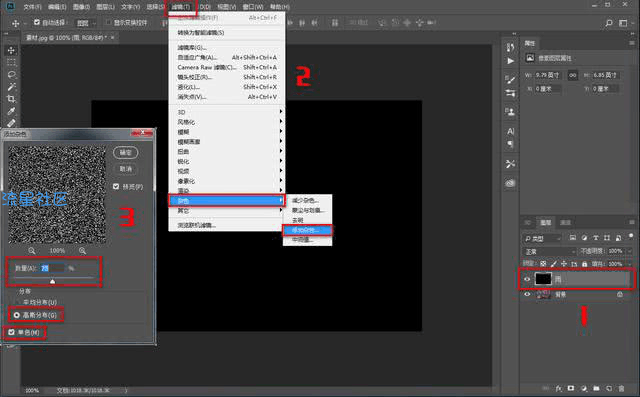Zoom out the noise preview
Image resolution: width=640 pixels, height=397 pixels.
coord(32,251)
